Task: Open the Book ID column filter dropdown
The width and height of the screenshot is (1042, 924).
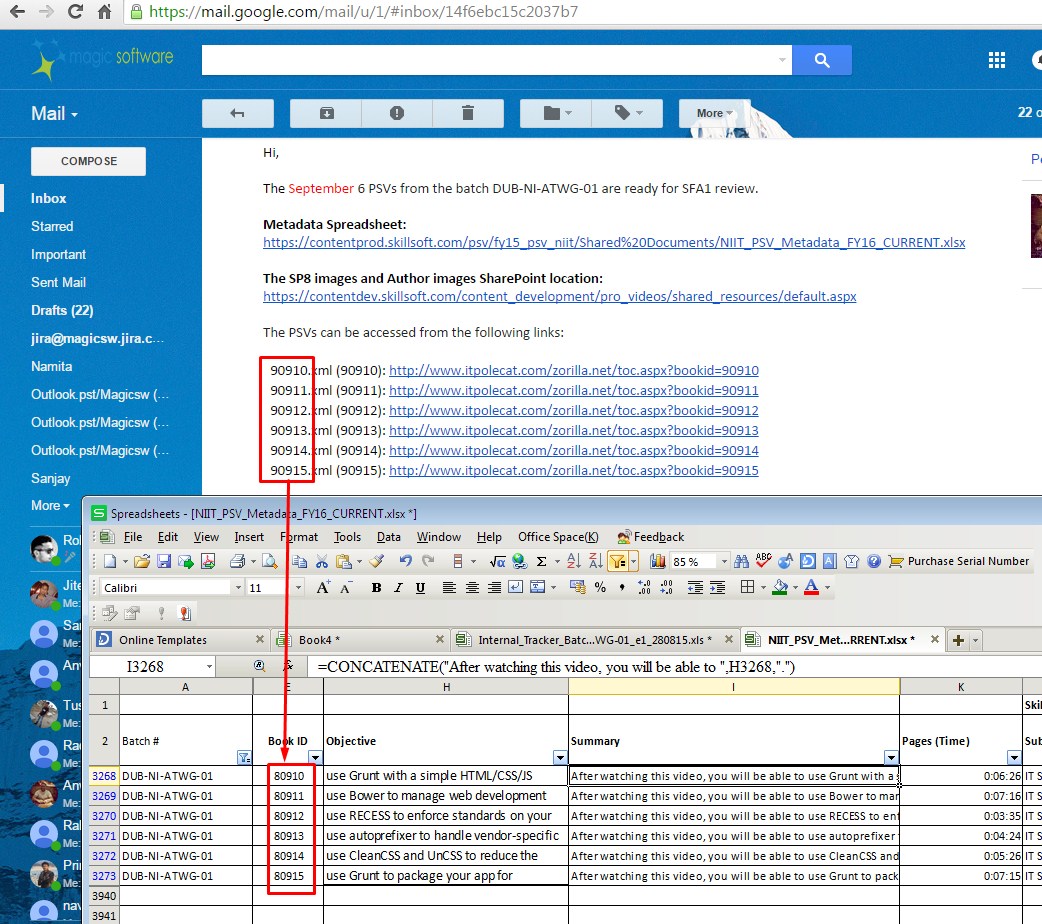Action: tap(315, 757)
